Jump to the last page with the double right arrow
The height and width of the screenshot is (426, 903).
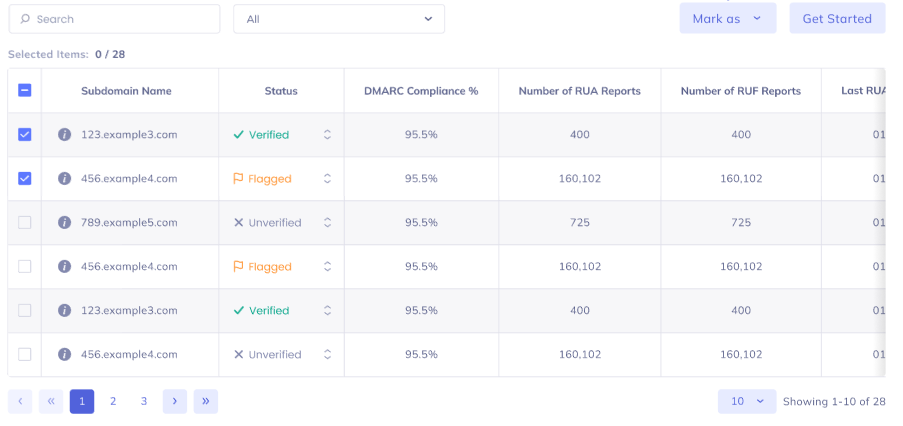(206, 401)
